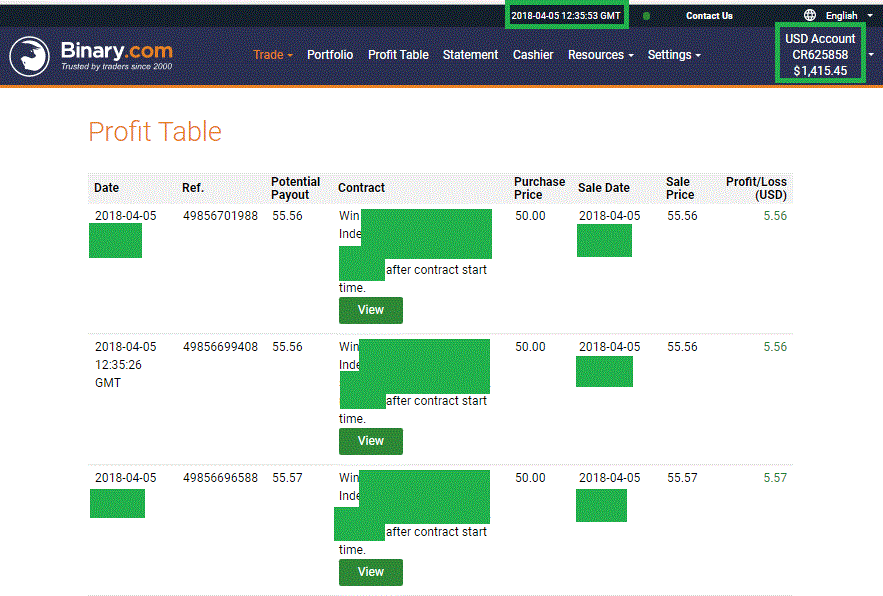Viewport: 883px width, 596px height.
Task: Click the Ref. column header
Action: [193, 188]
